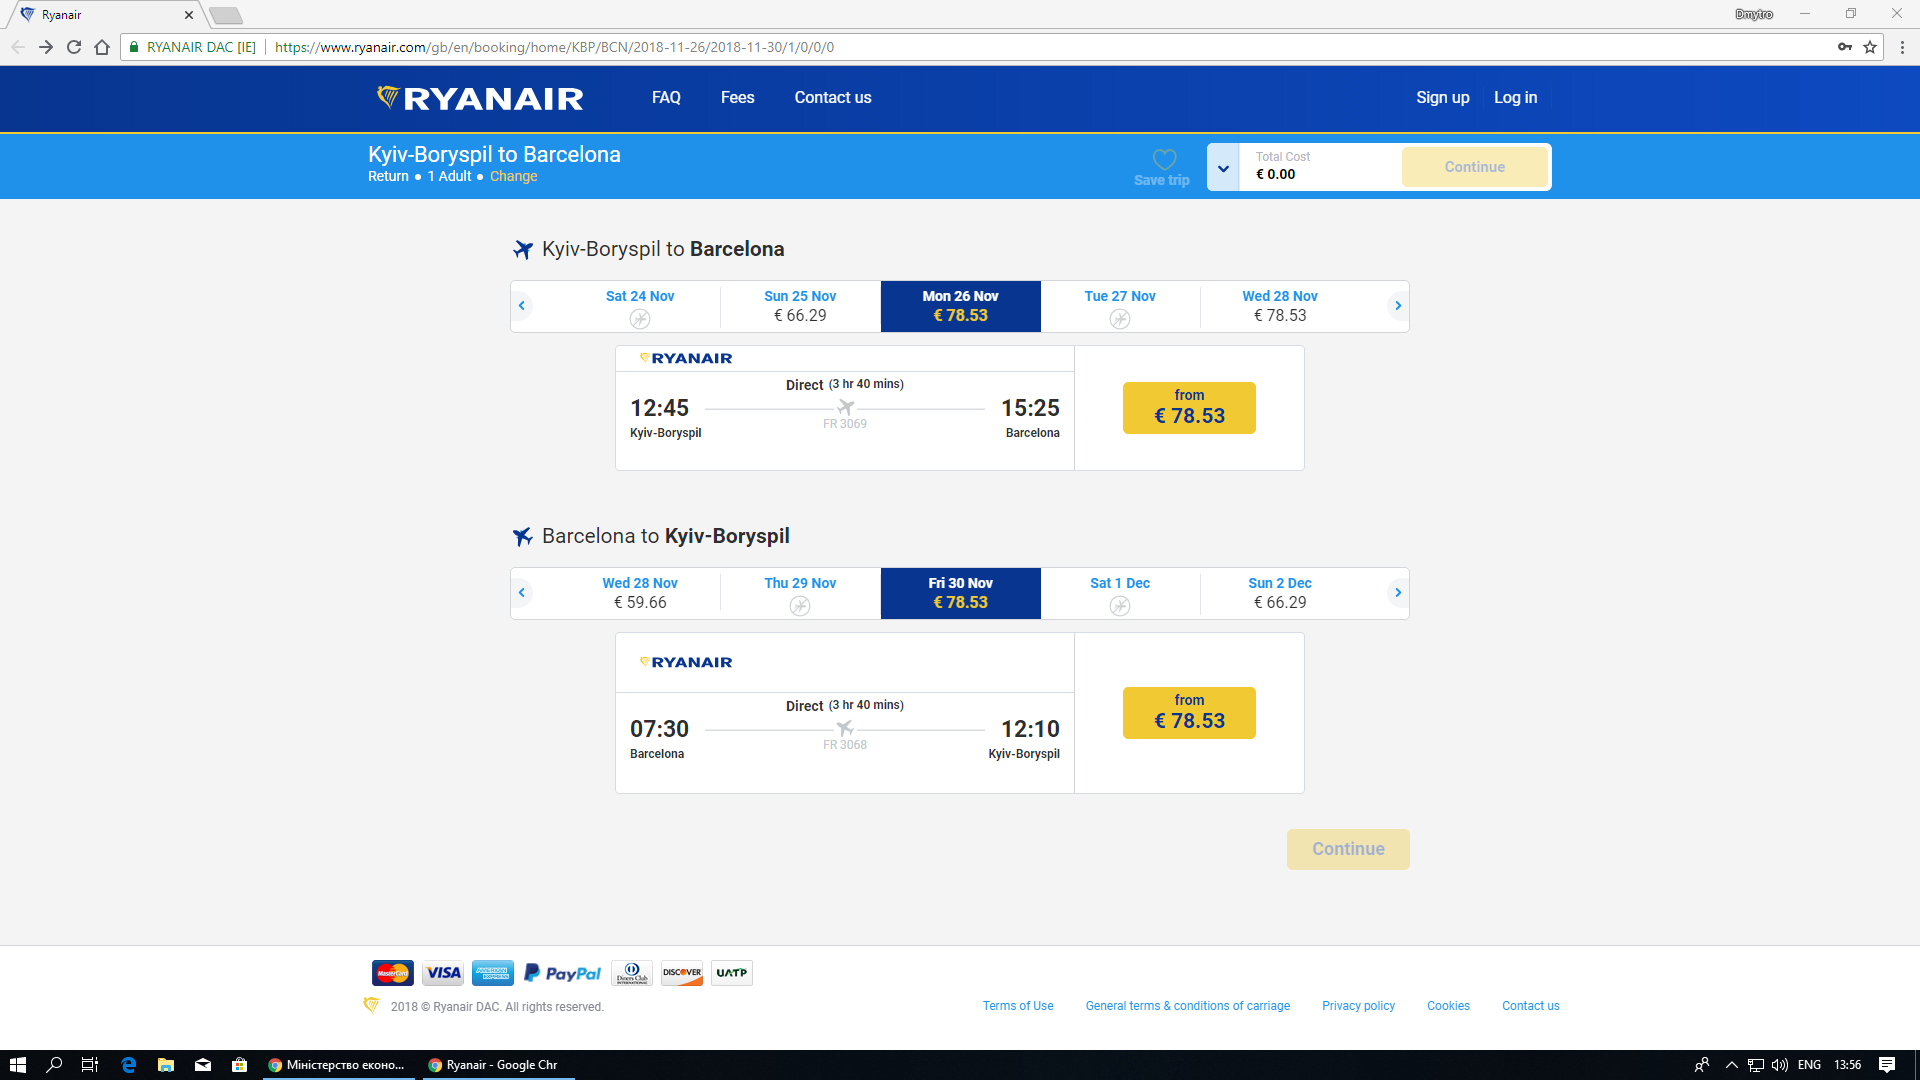Click the Ryanair logo in header
The height and width of the screenshot is (1080, 1920).
[480, 98]
